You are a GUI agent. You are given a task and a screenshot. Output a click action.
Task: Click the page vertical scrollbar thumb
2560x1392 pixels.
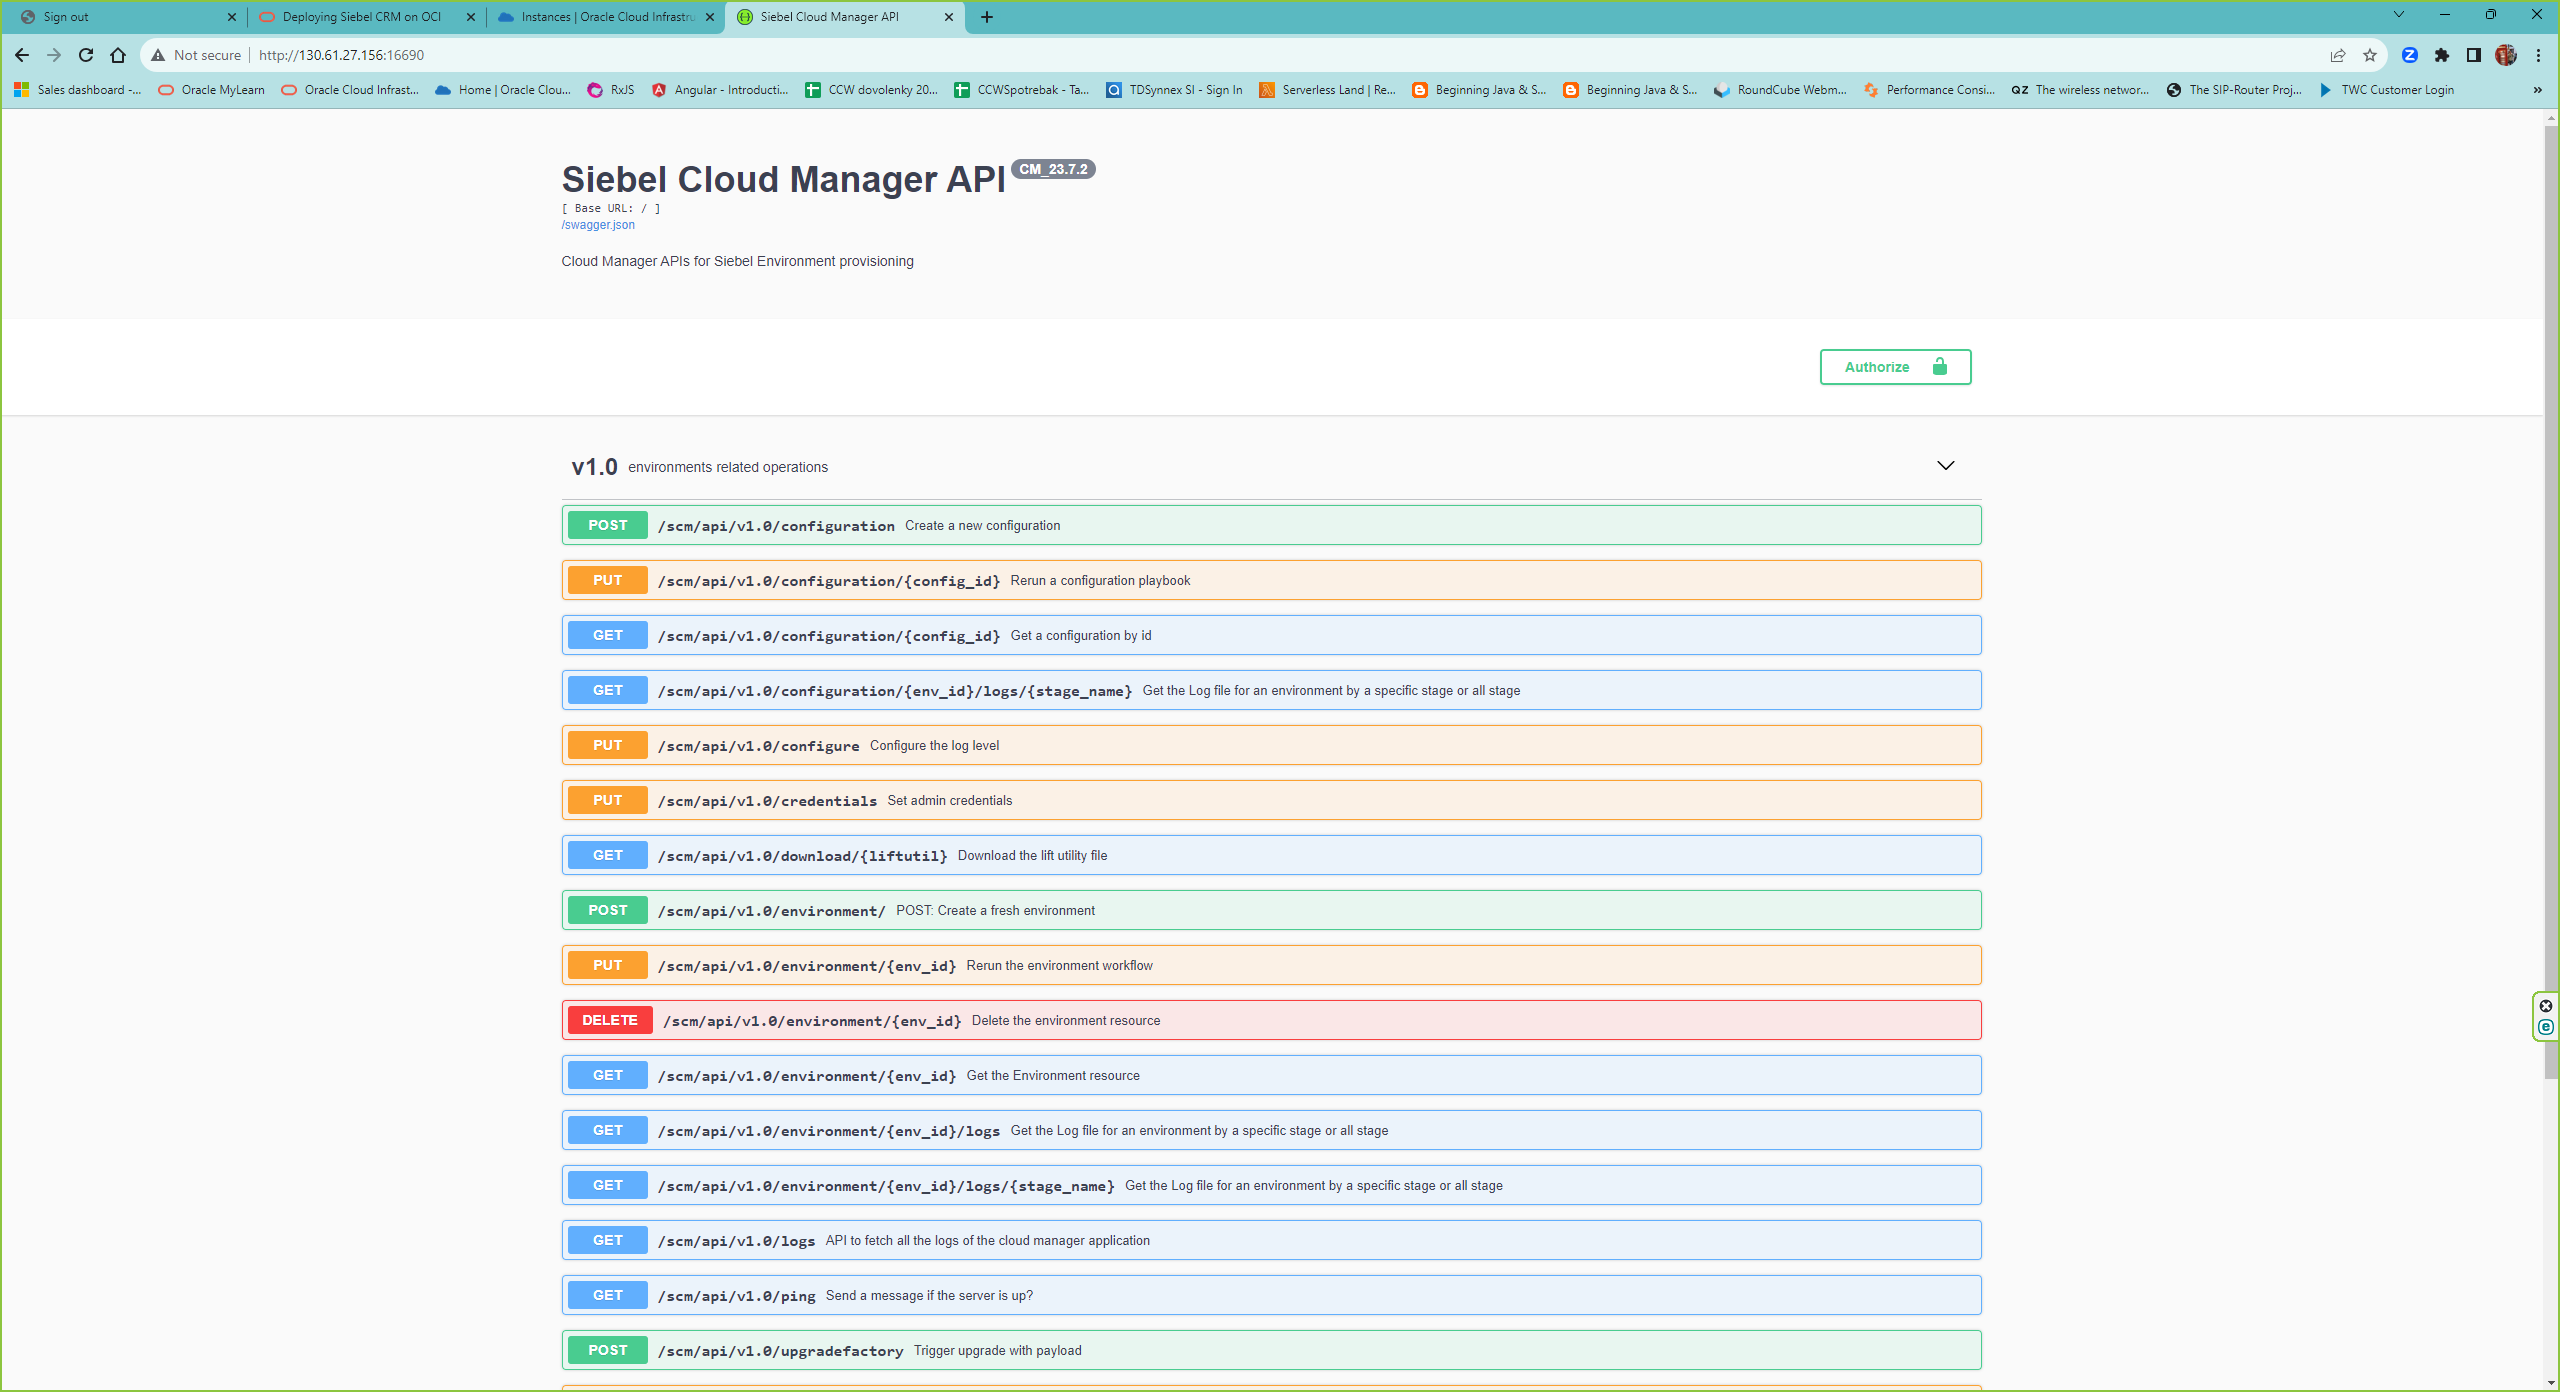(2551, 600)
